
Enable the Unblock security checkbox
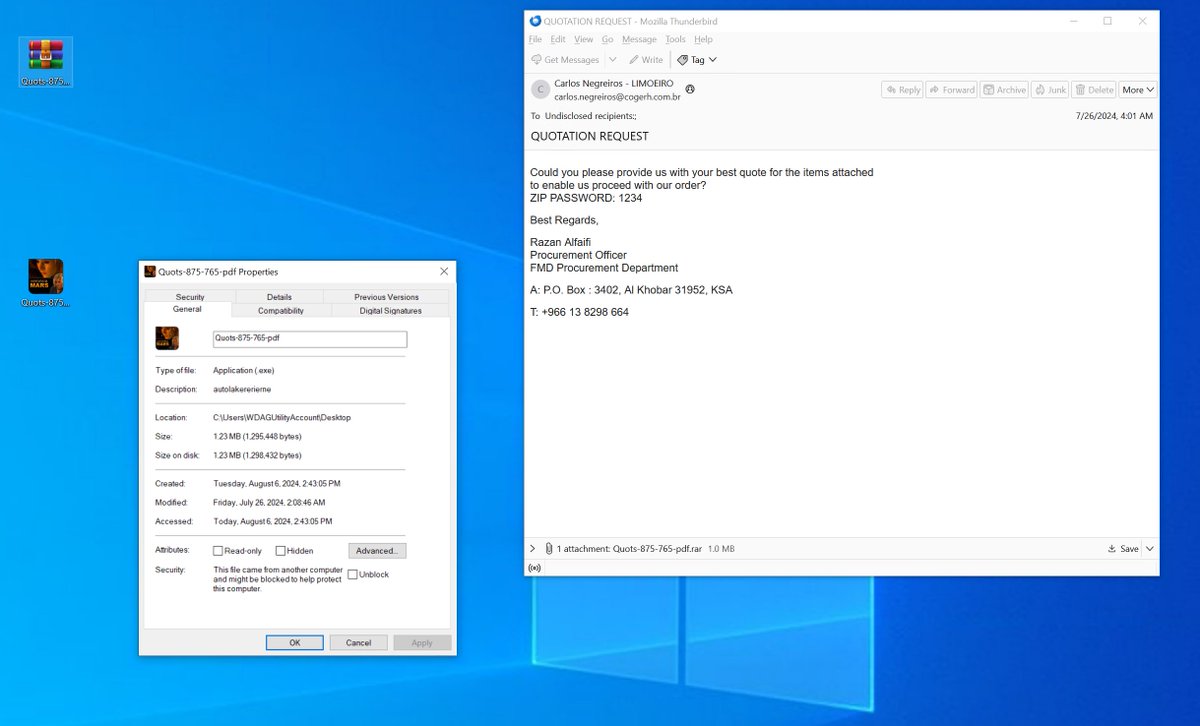[x=353, y=573]
